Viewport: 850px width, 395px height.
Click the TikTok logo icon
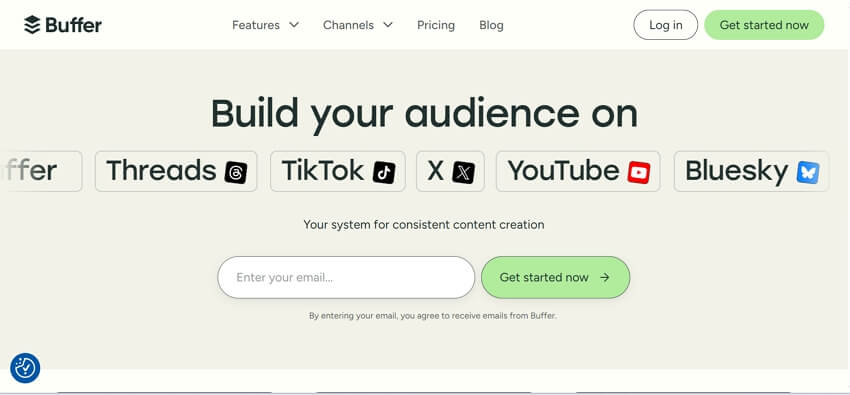[x=384, y=172]
